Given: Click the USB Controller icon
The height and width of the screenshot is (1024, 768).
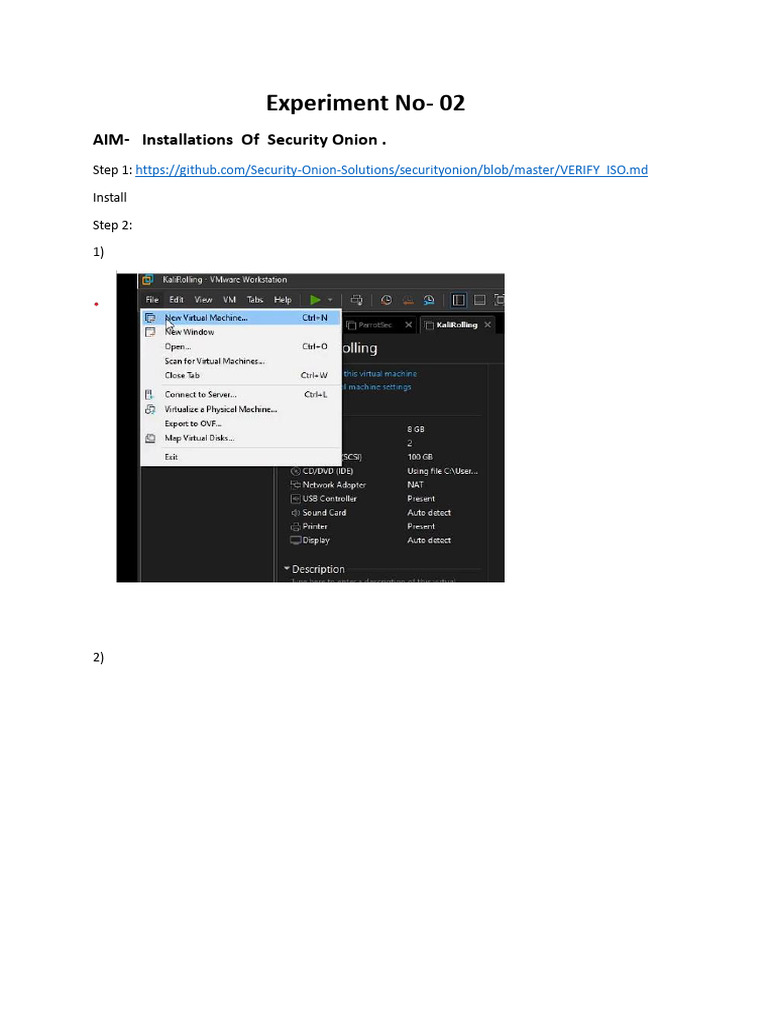Looking at the screenshot, I should coord(295,498).
